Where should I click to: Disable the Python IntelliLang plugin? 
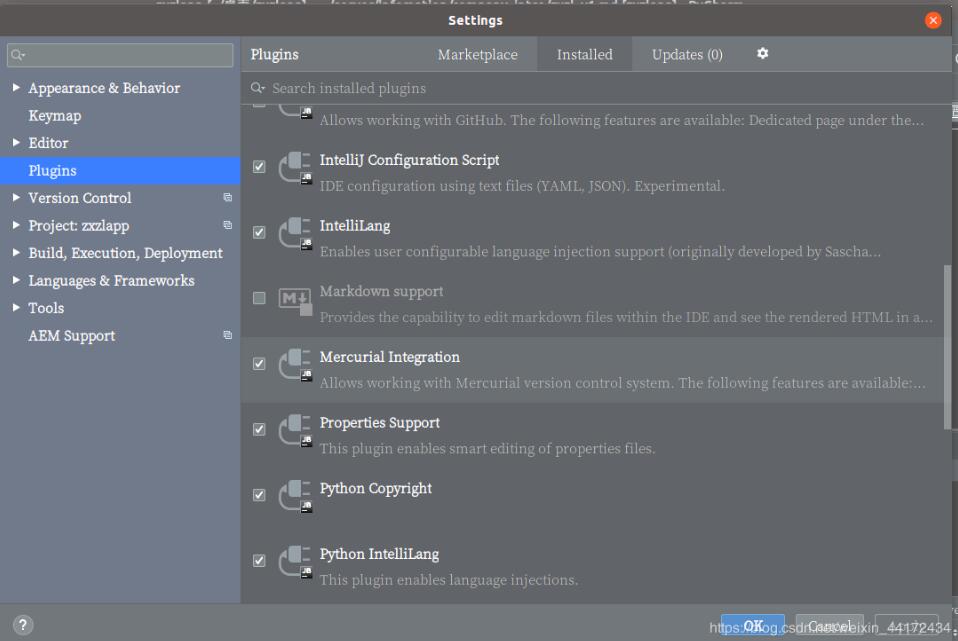coord(259,560)
